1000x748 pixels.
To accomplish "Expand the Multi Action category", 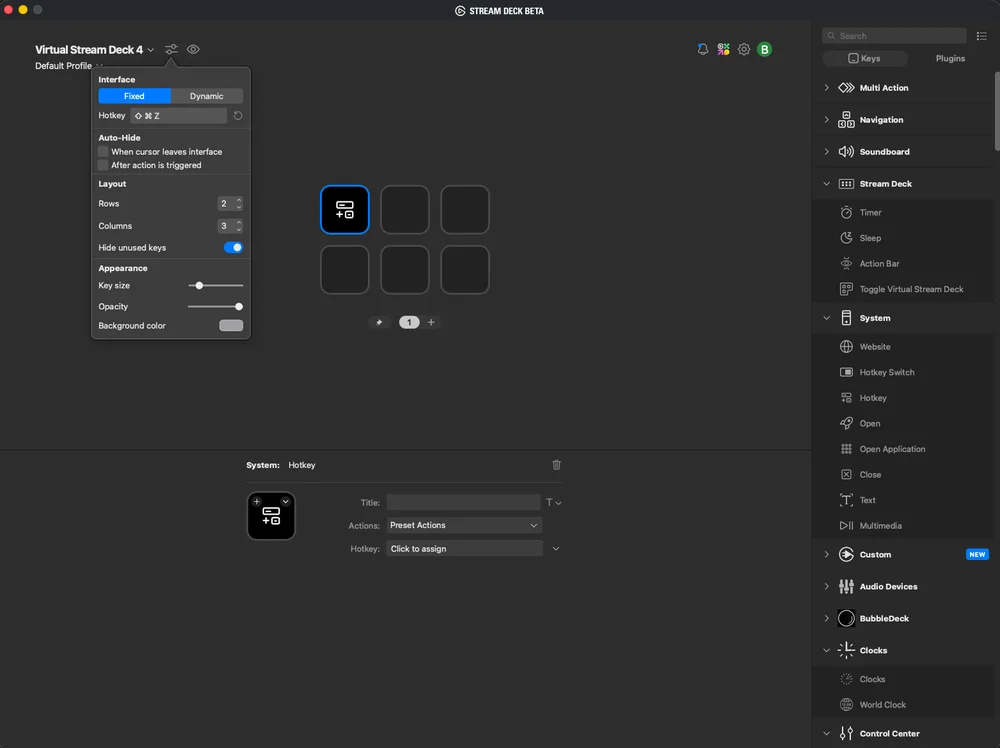I will (827, 88).
